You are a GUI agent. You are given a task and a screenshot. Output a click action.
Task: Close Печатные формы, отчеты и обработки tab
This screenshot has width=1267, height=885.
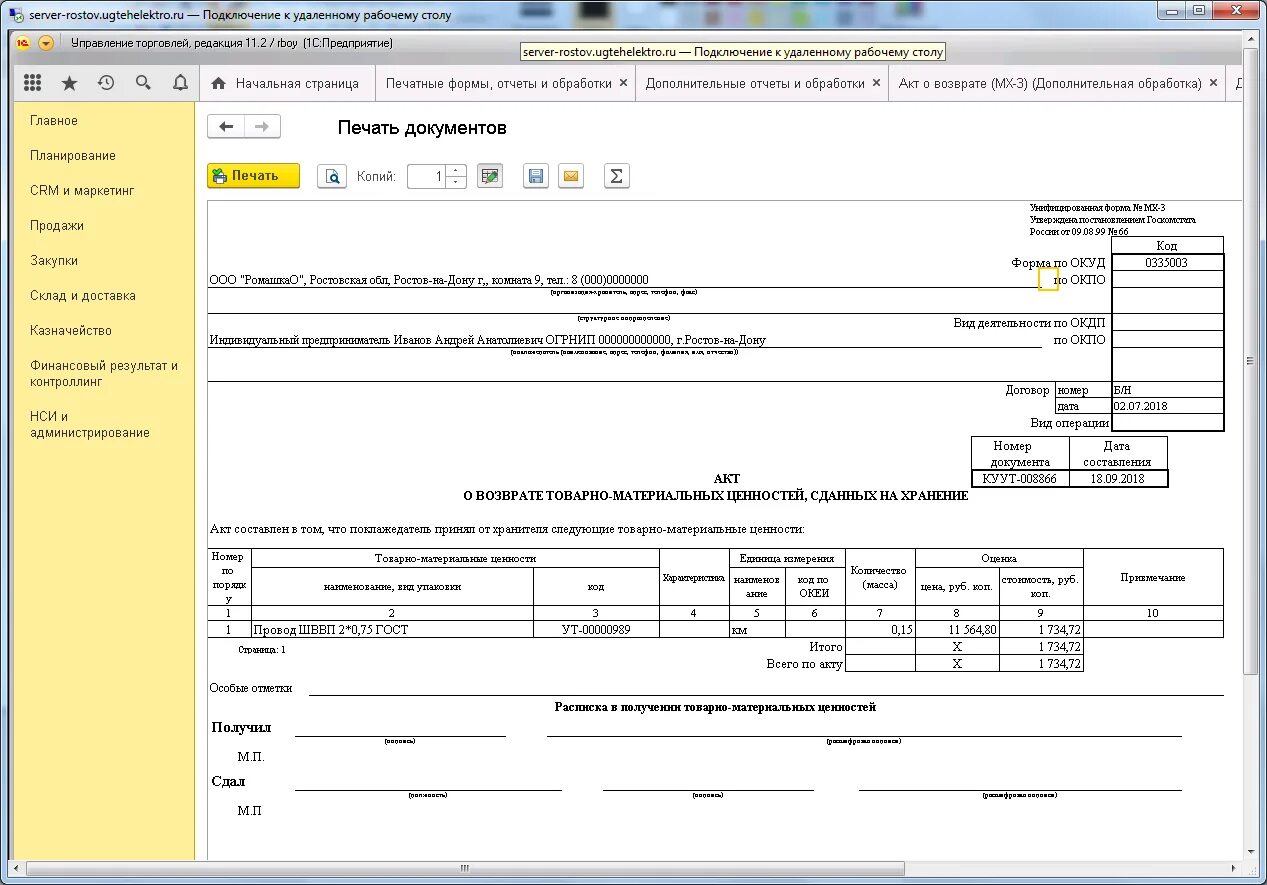(624, 84)
